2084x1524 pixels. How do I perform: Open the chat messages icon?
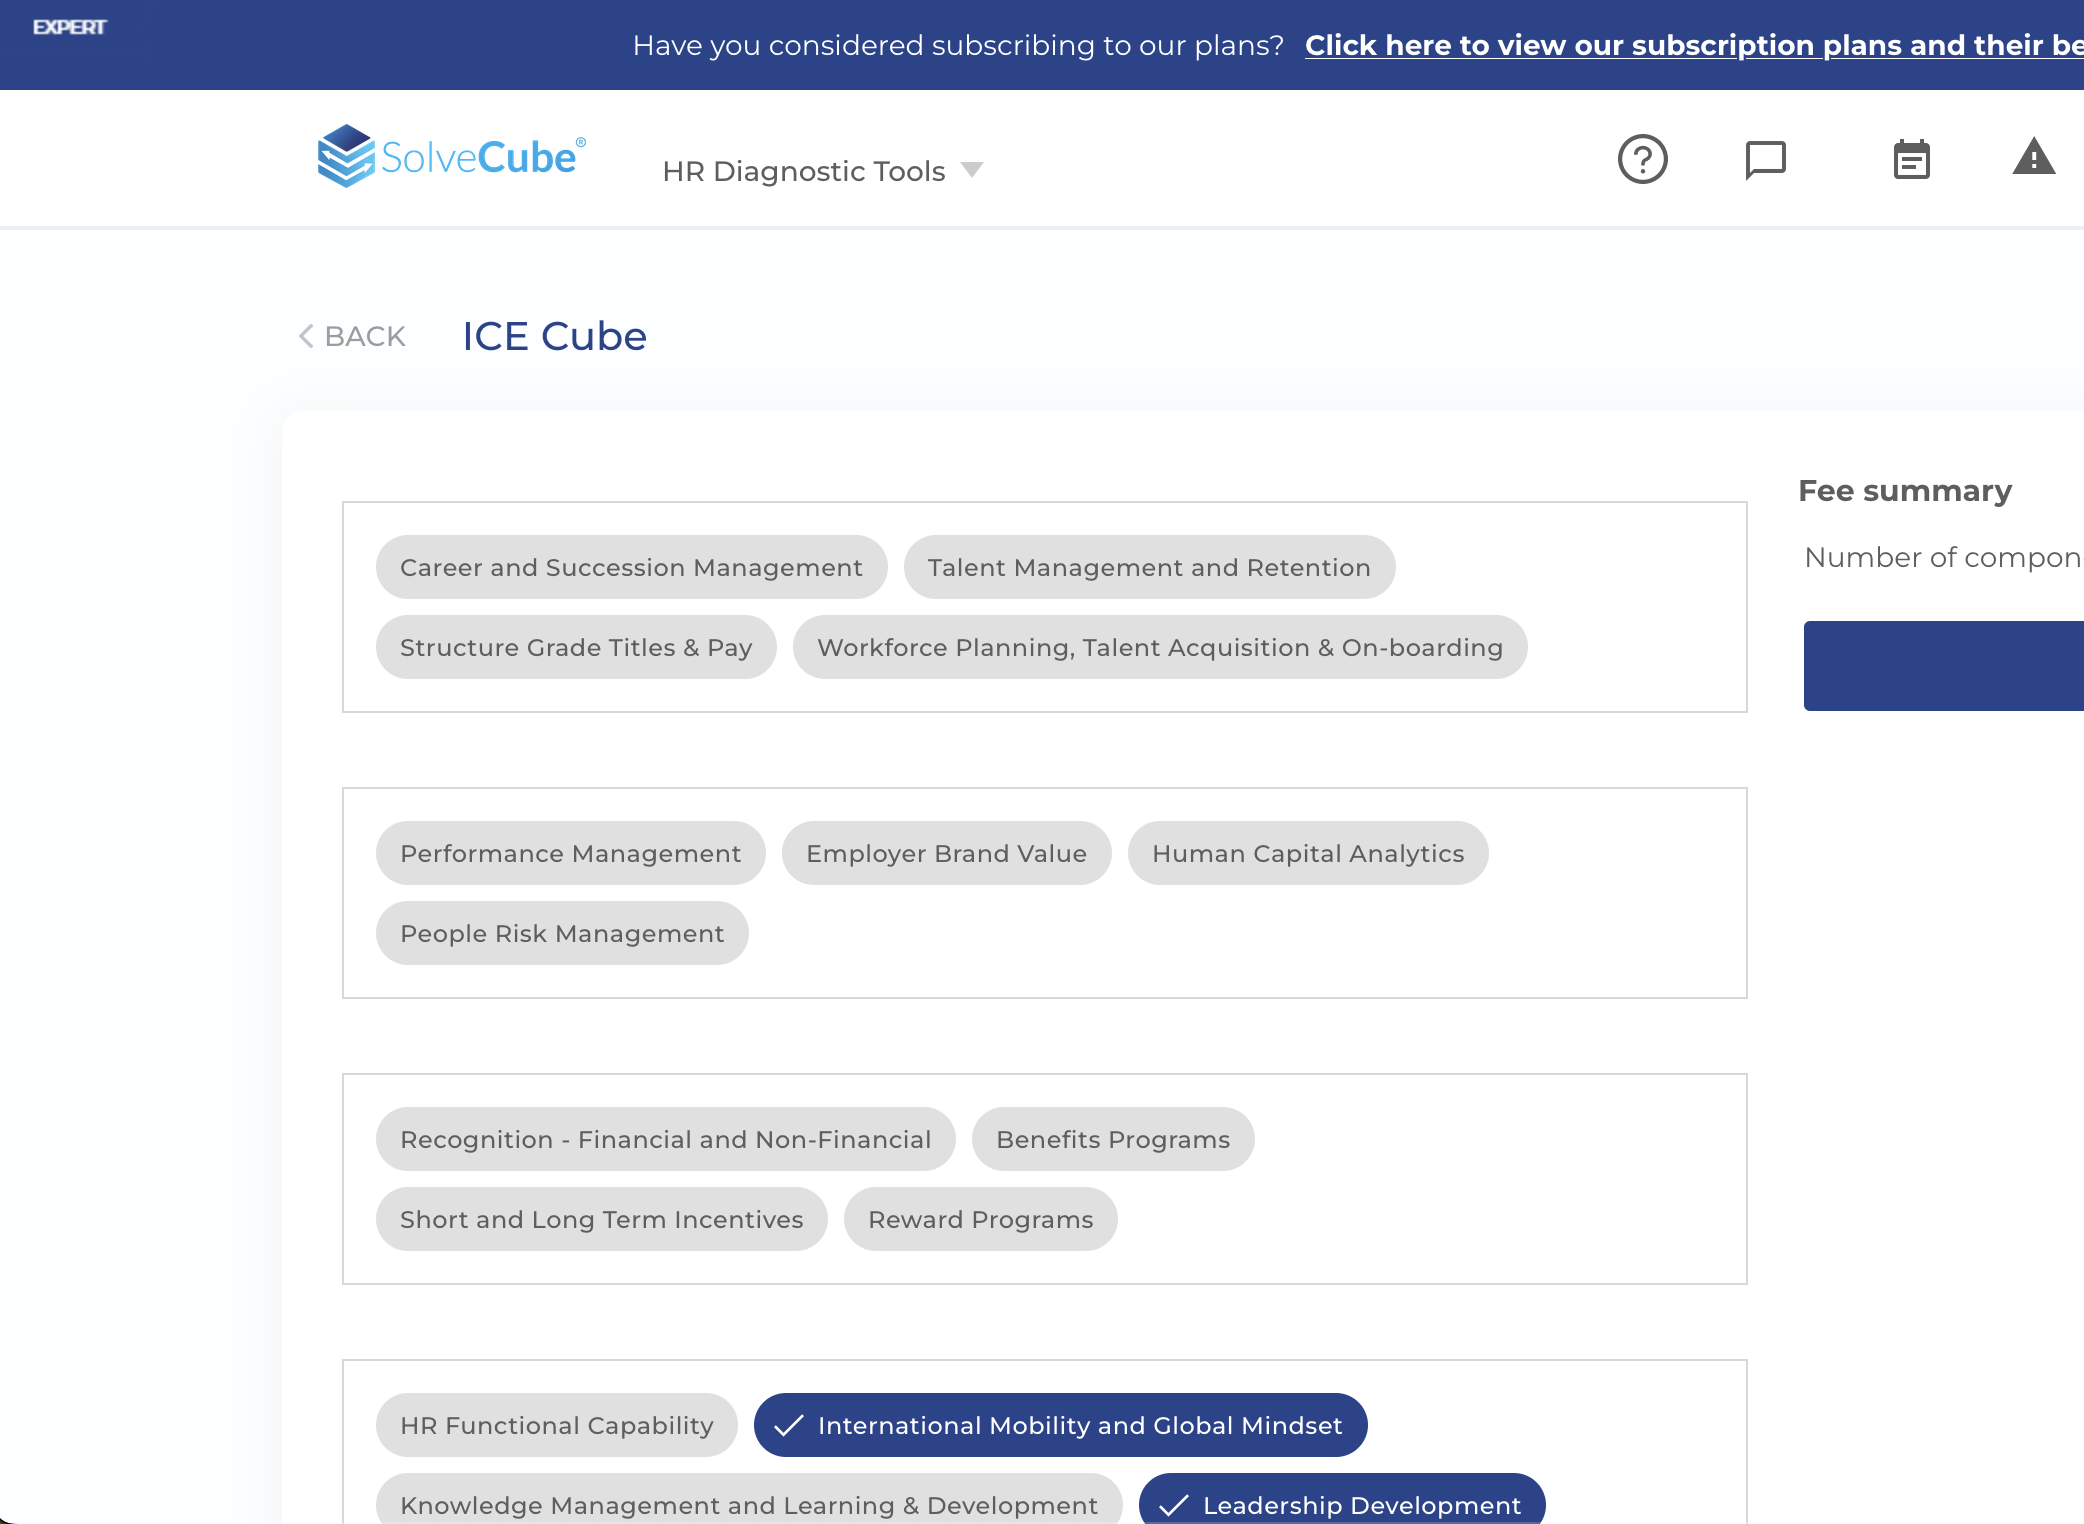tap(1765, 159)
